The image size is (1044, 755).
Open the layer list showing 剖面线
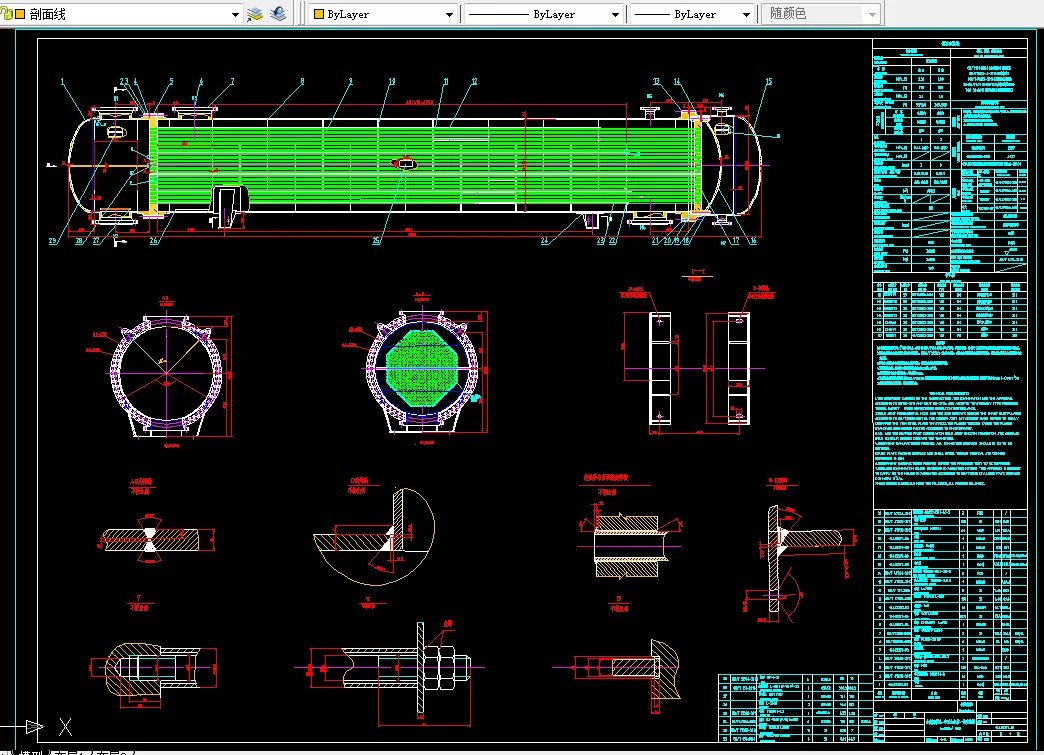point(235,14)
